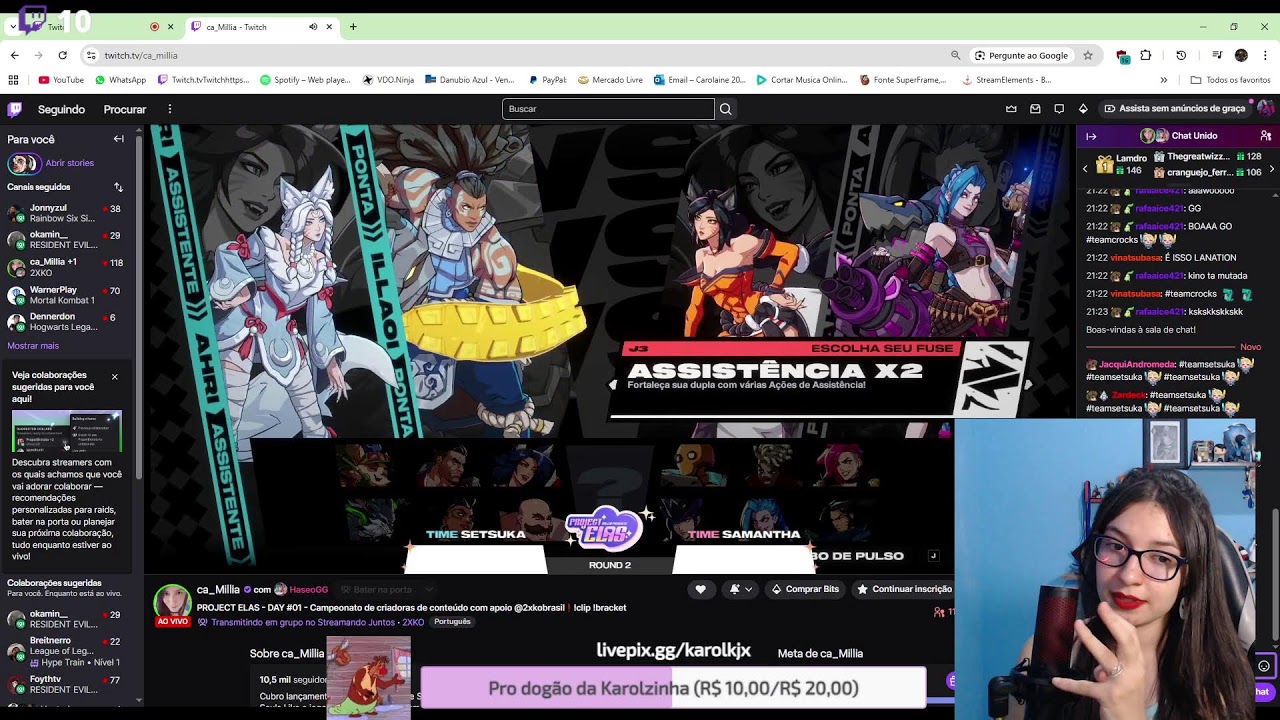Open the Chrome history clock icon
Image resolution: width=1280 pixels, height=720 pixels.
1181,55
